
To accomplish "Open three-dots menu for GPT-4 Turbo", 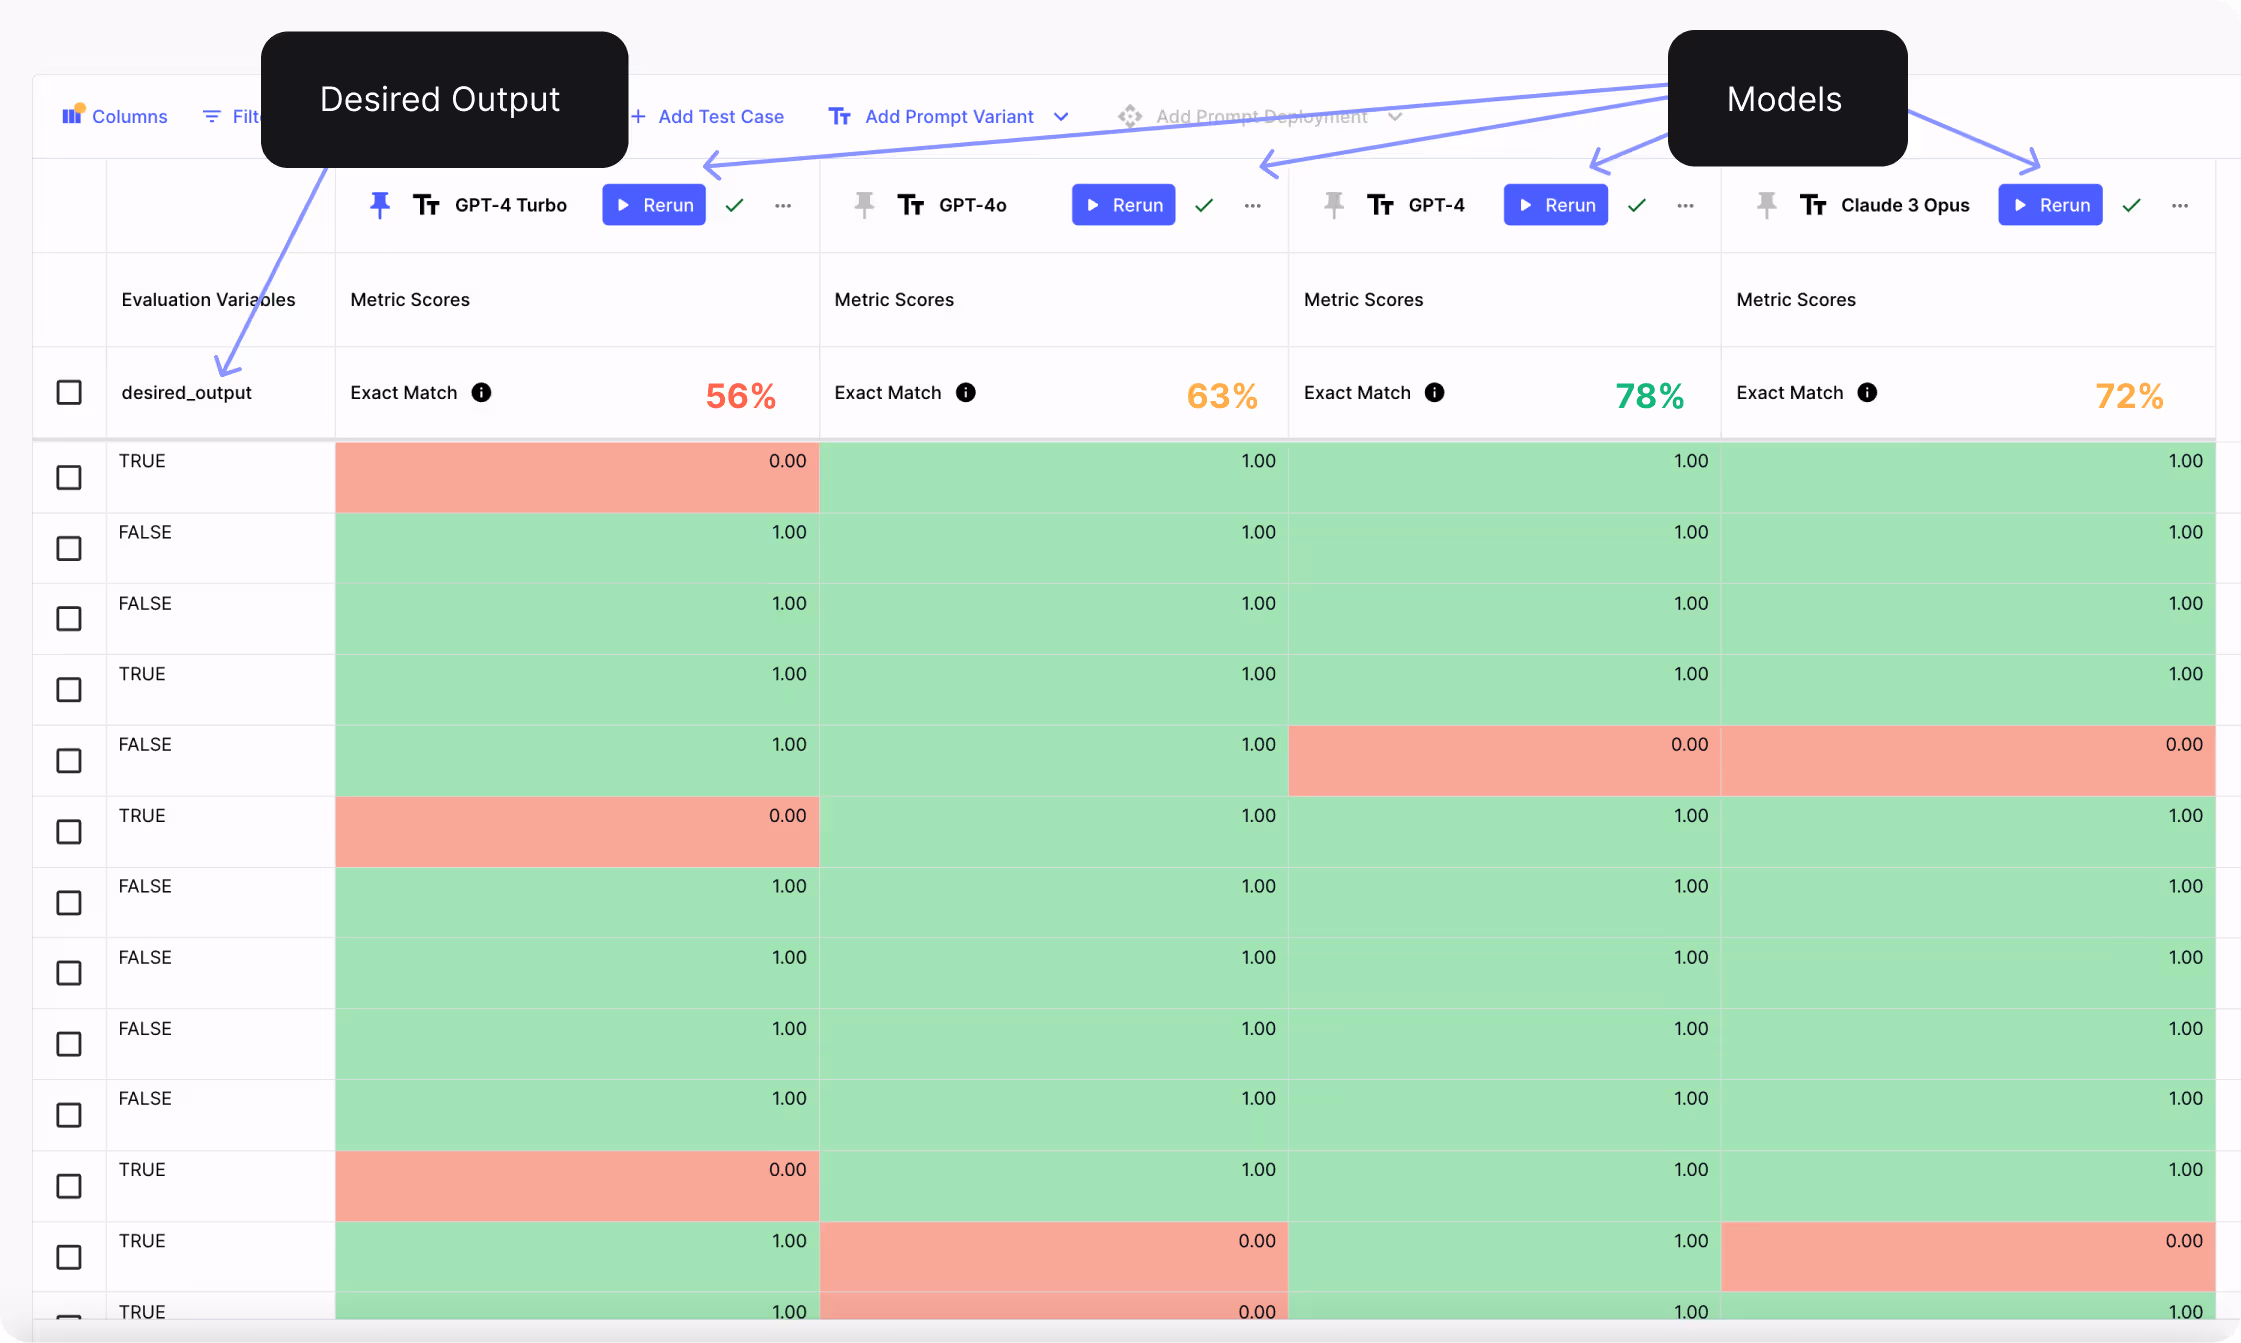I will point(783,205).
